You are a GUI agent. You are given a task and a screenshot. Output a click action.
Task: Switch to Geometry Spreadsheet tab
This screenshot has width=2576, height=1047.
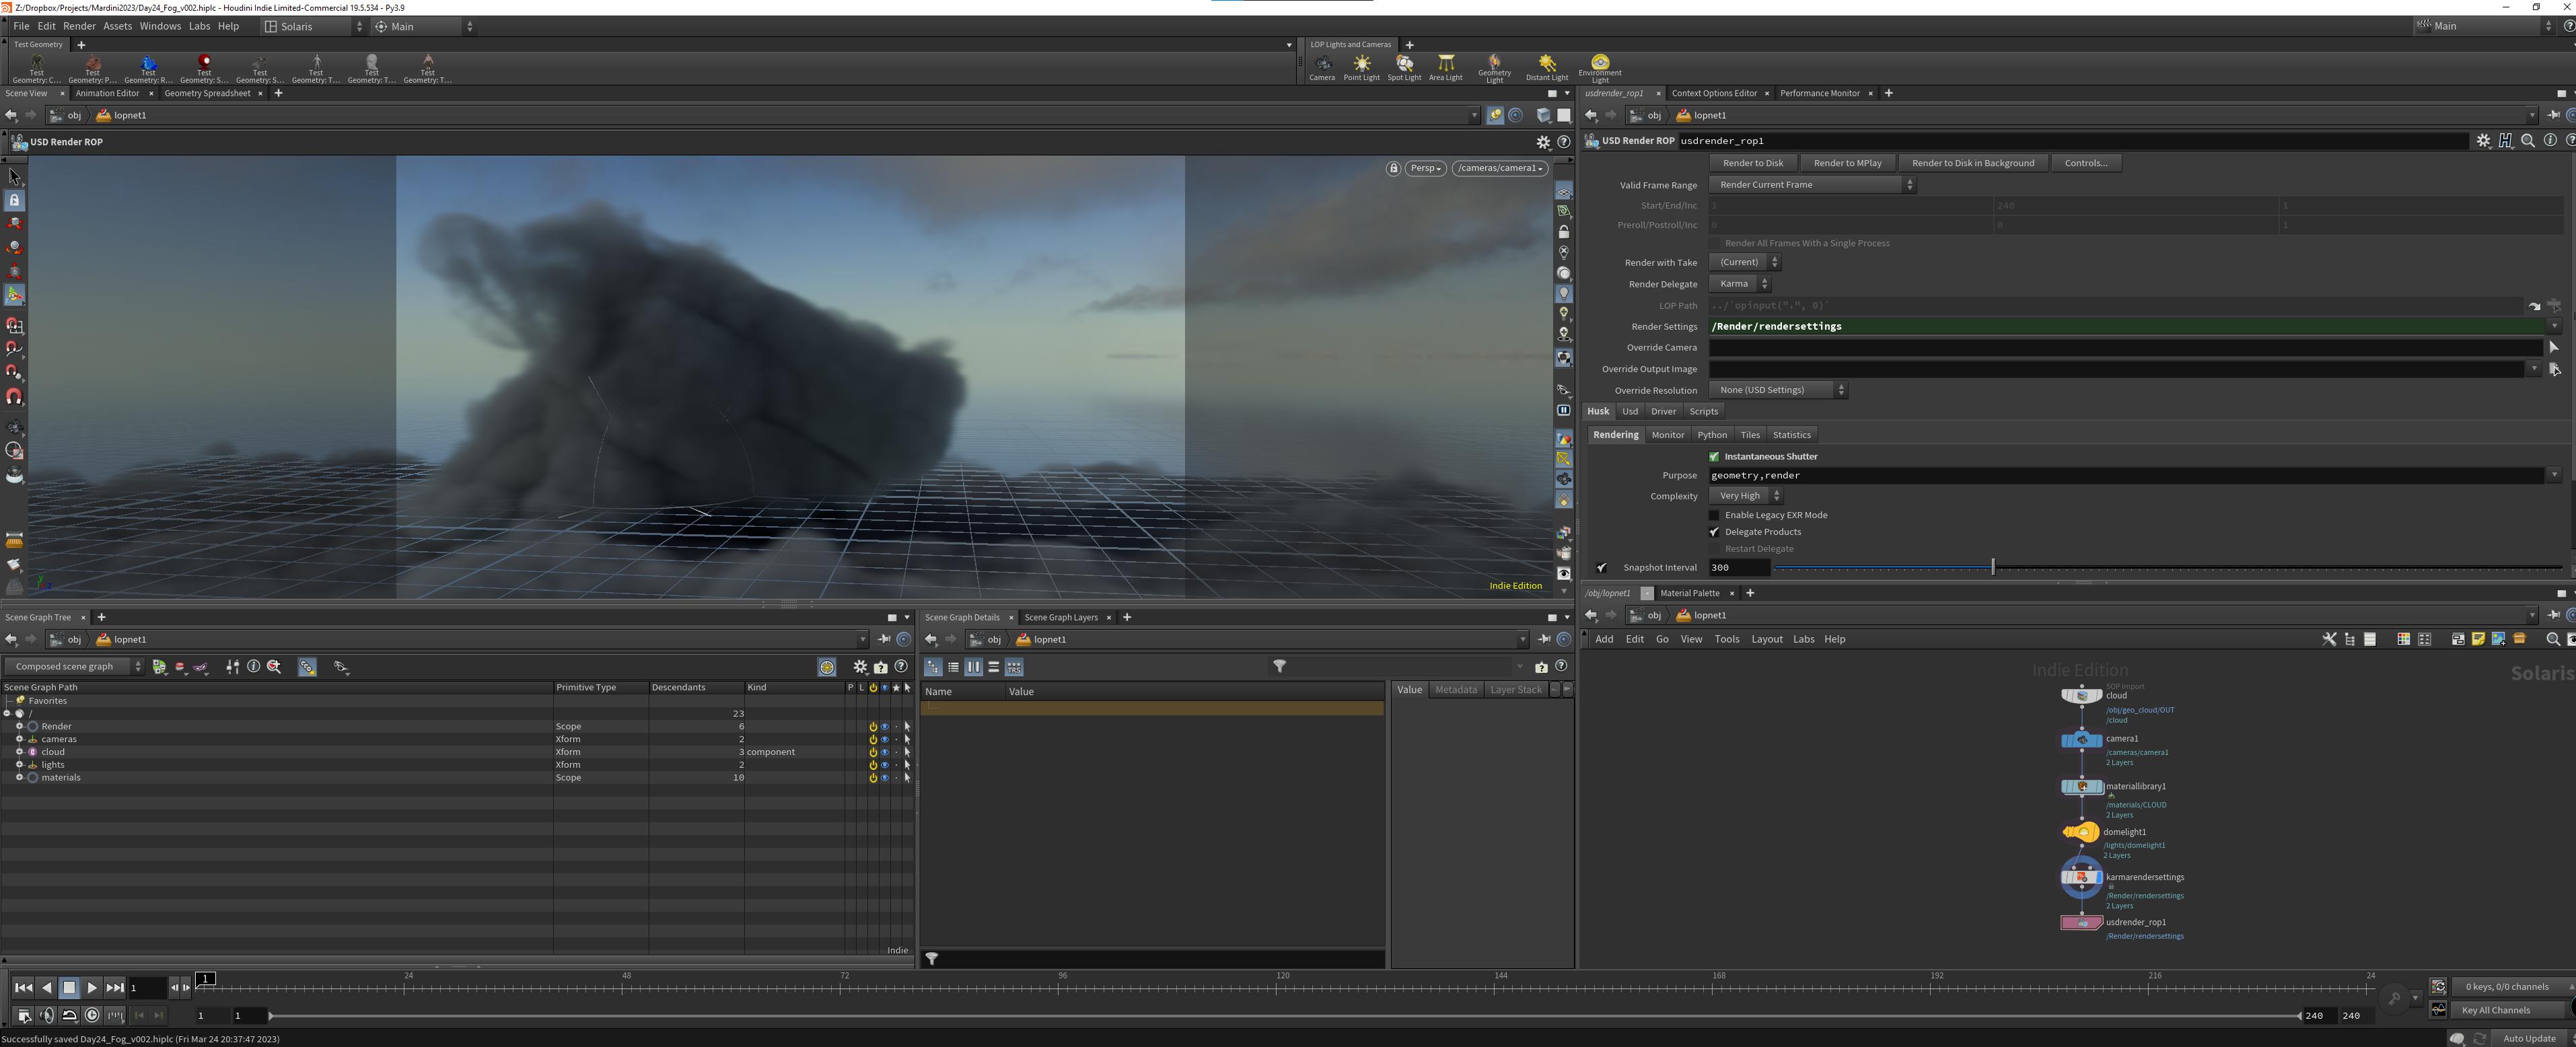pyautogui.click(x=207, y=93)
